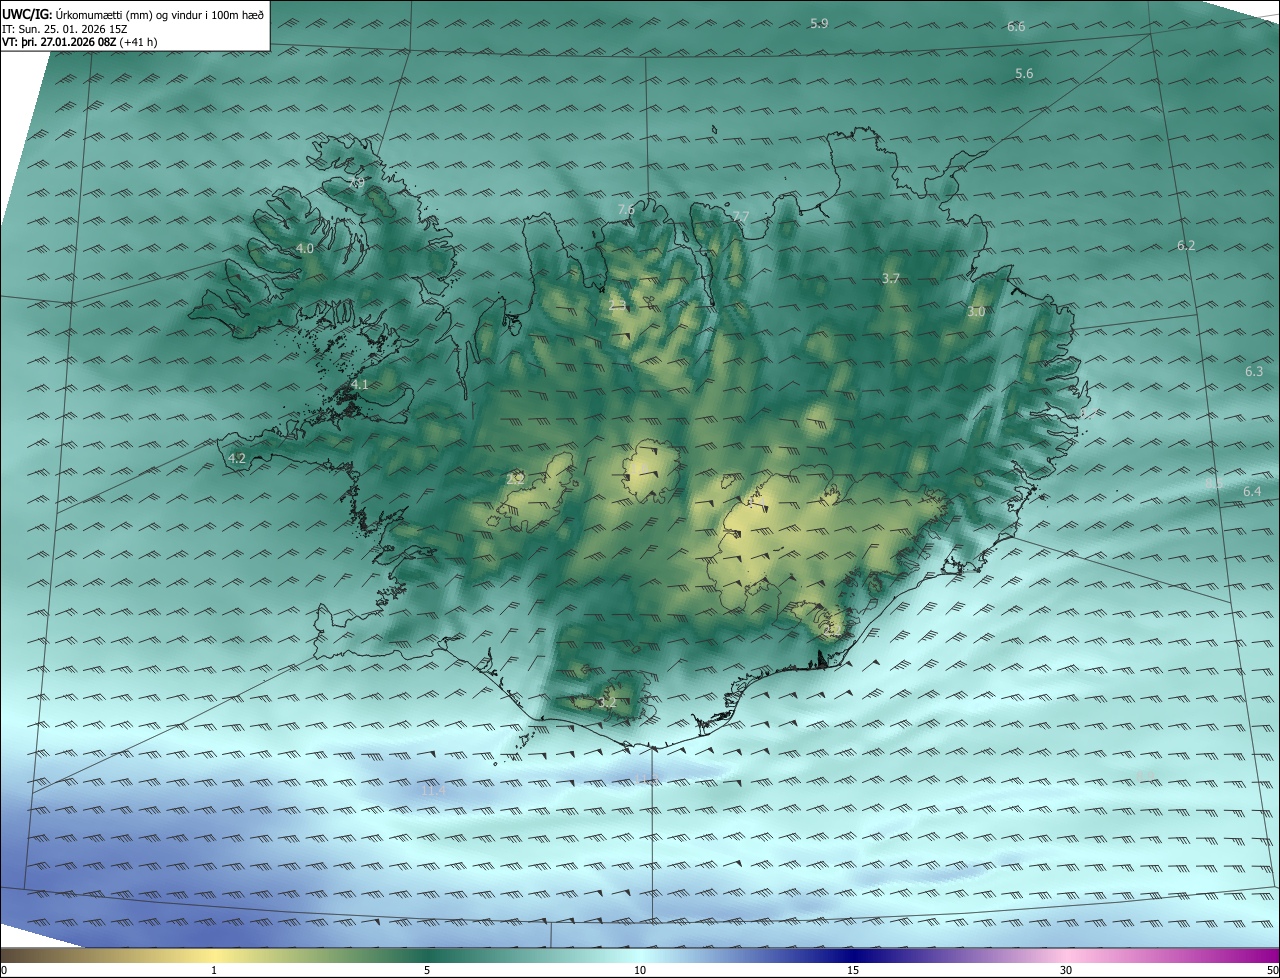Viewport: 1280px width, 978px height.
Task: Click the 6.6 precipitation value label
Action: [x=1016, y=26]
